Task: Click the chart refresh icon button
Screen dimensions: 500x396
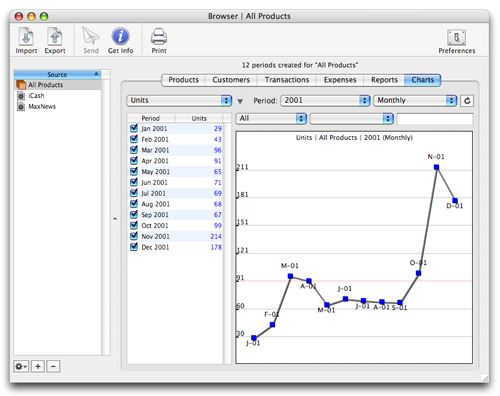Action: (467, 101)
